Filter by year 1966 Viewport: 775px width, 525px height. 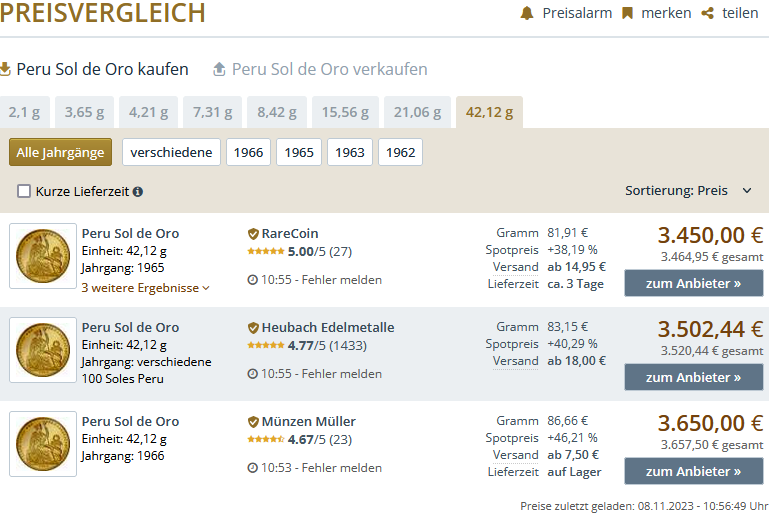coord(249,153)
